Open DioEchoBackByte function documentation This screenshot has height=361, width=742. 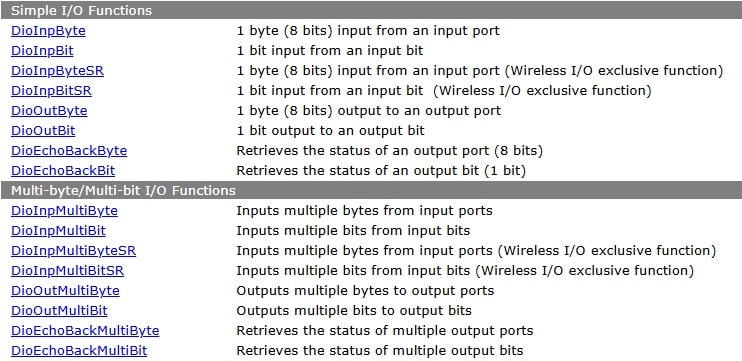pyautogui.click(x=69, y=151)
